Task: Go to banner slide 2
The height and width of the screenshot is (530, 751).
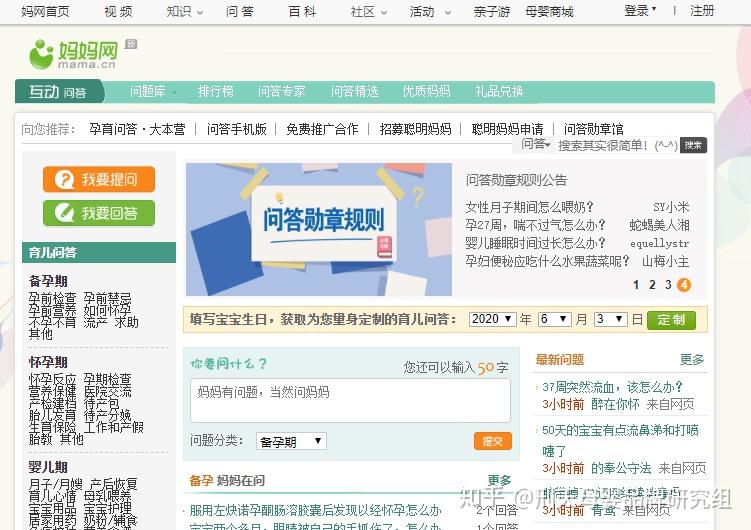Action: point(652,285)
